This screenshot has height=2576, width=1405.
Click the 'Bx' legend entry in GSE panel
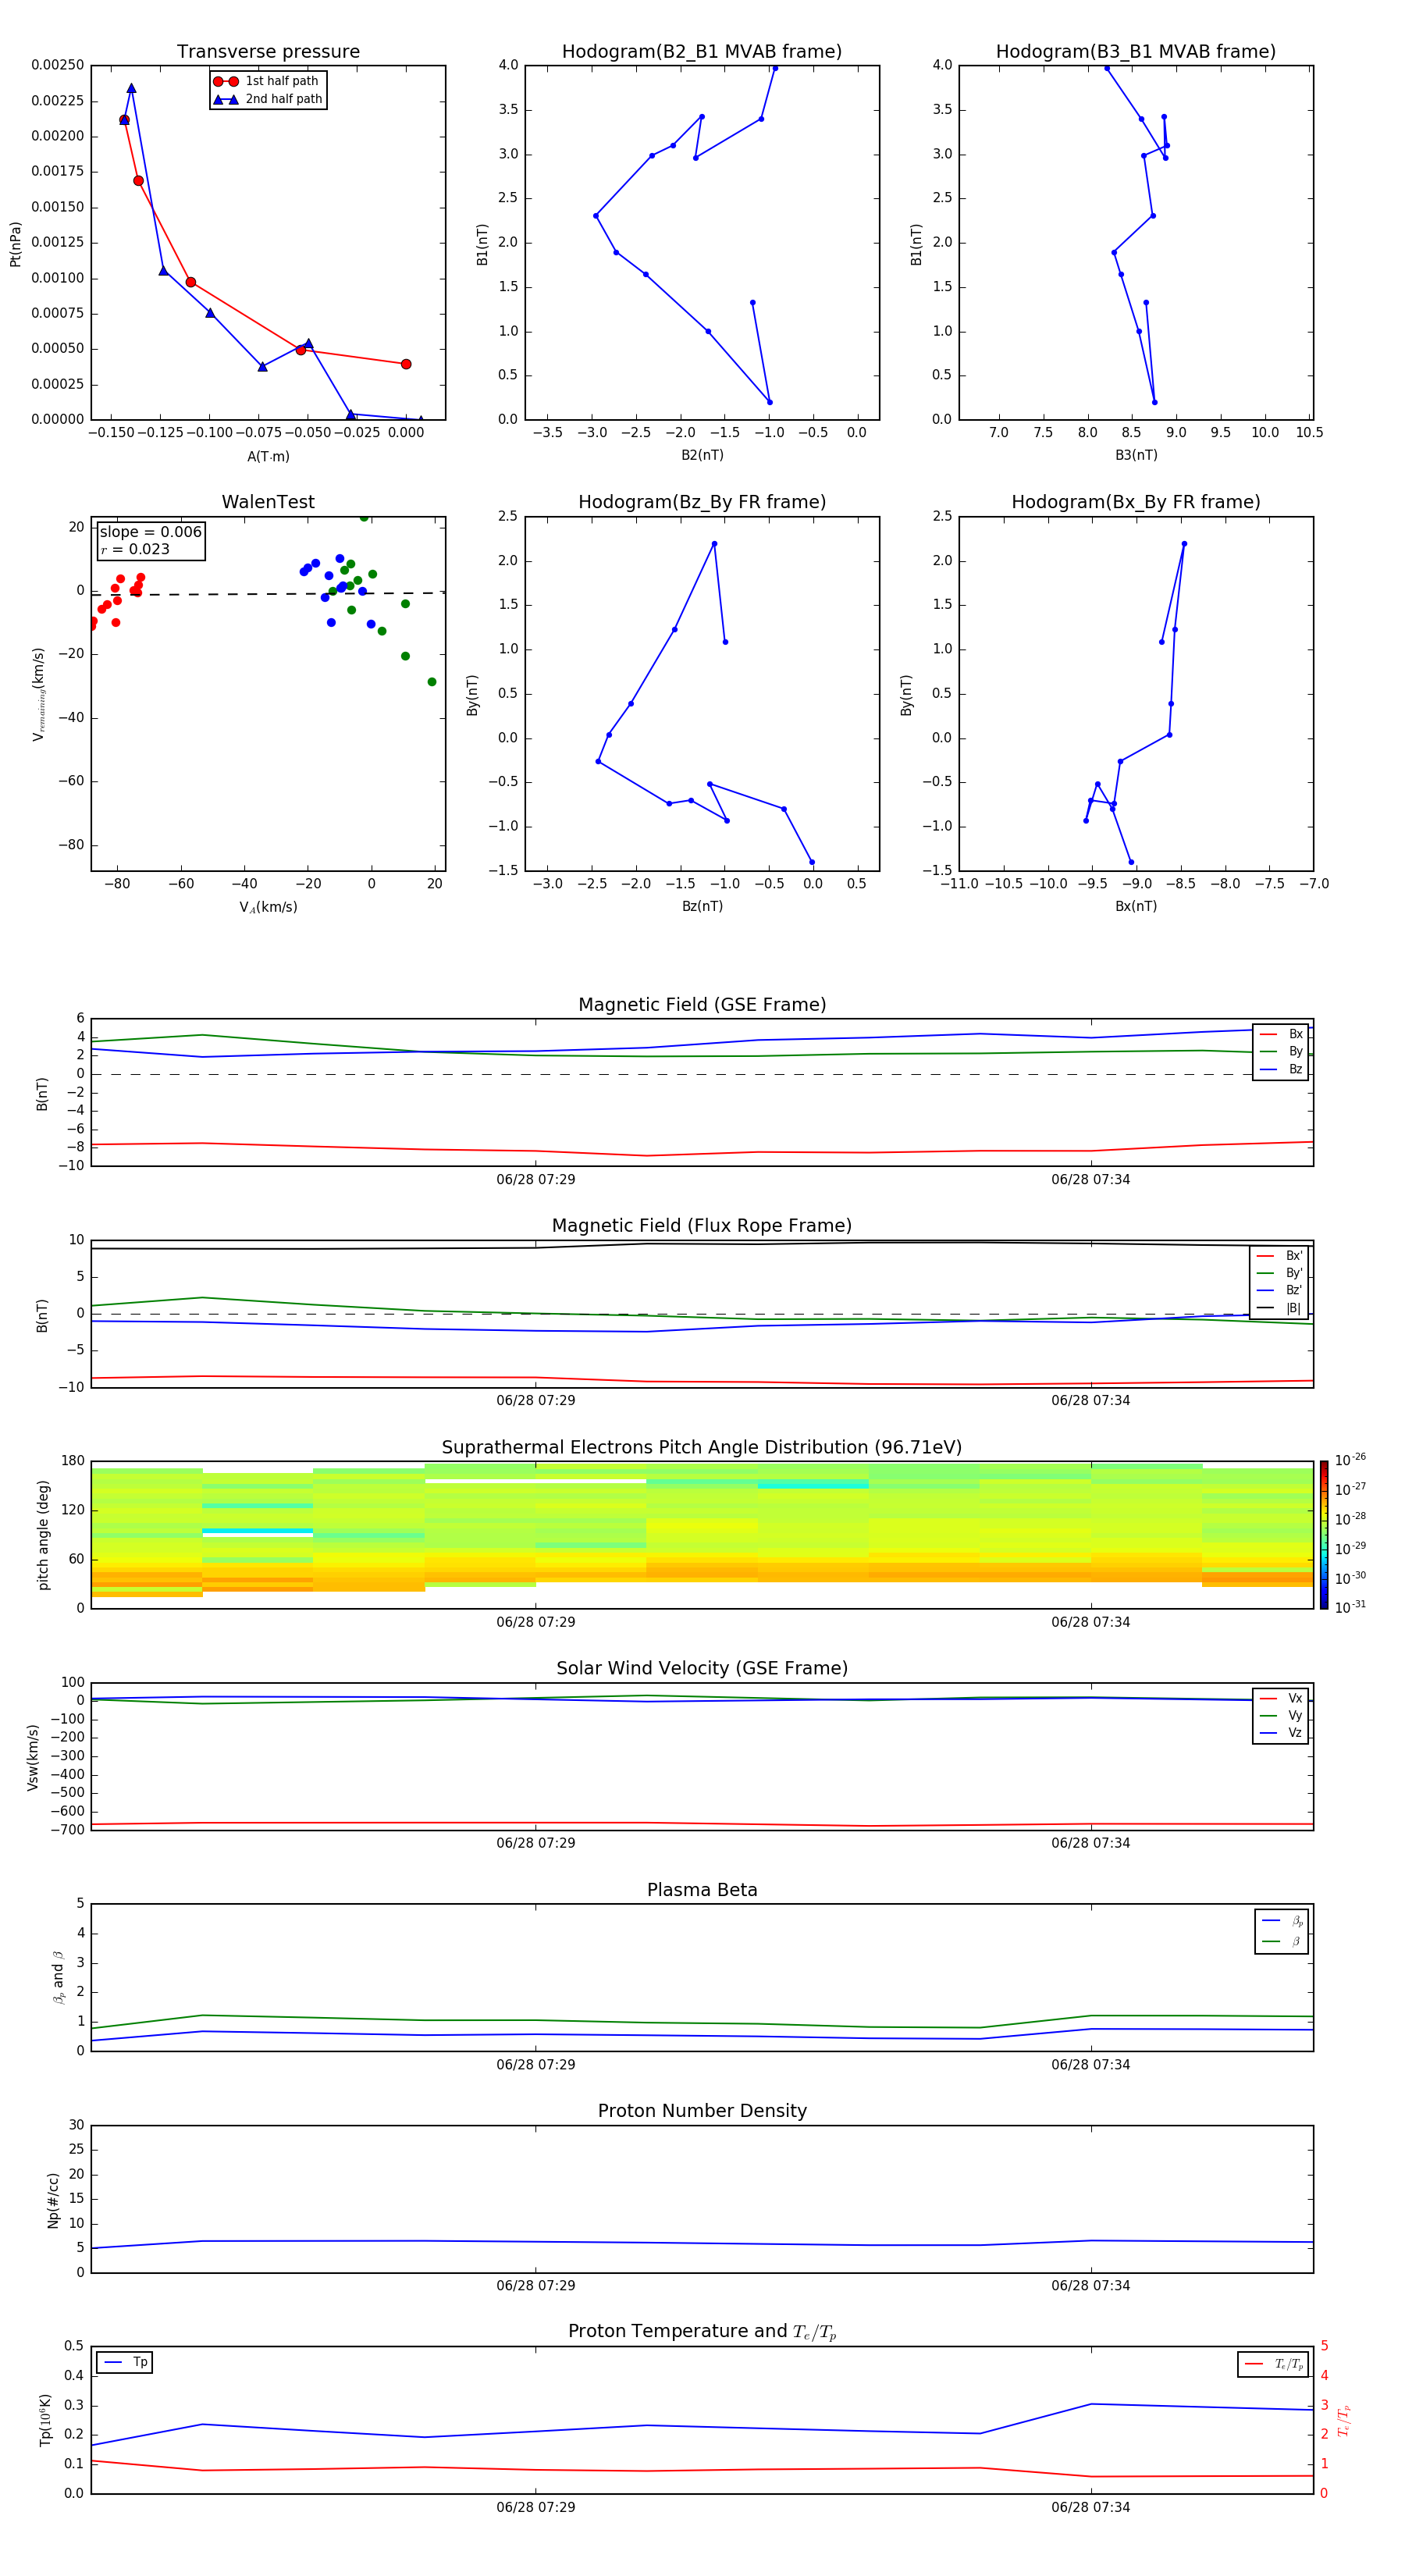point(1281,1034)
